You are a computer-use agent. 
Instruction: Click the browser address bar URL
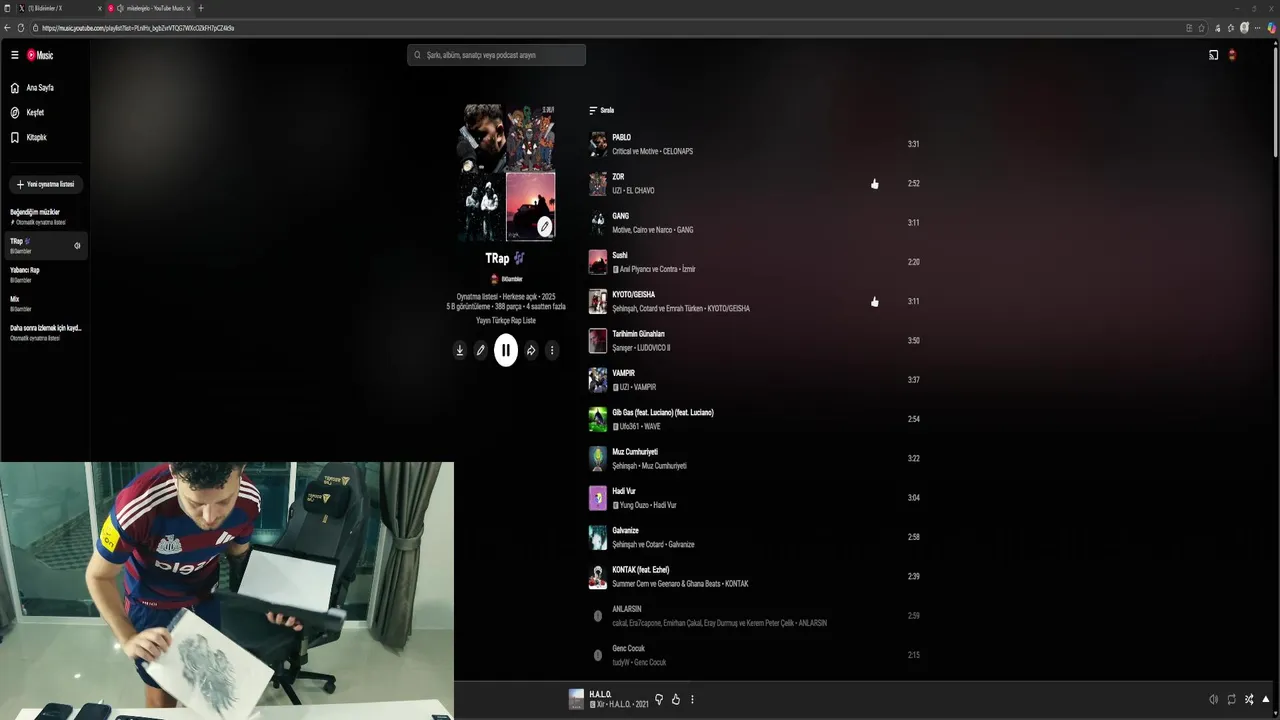138,28
